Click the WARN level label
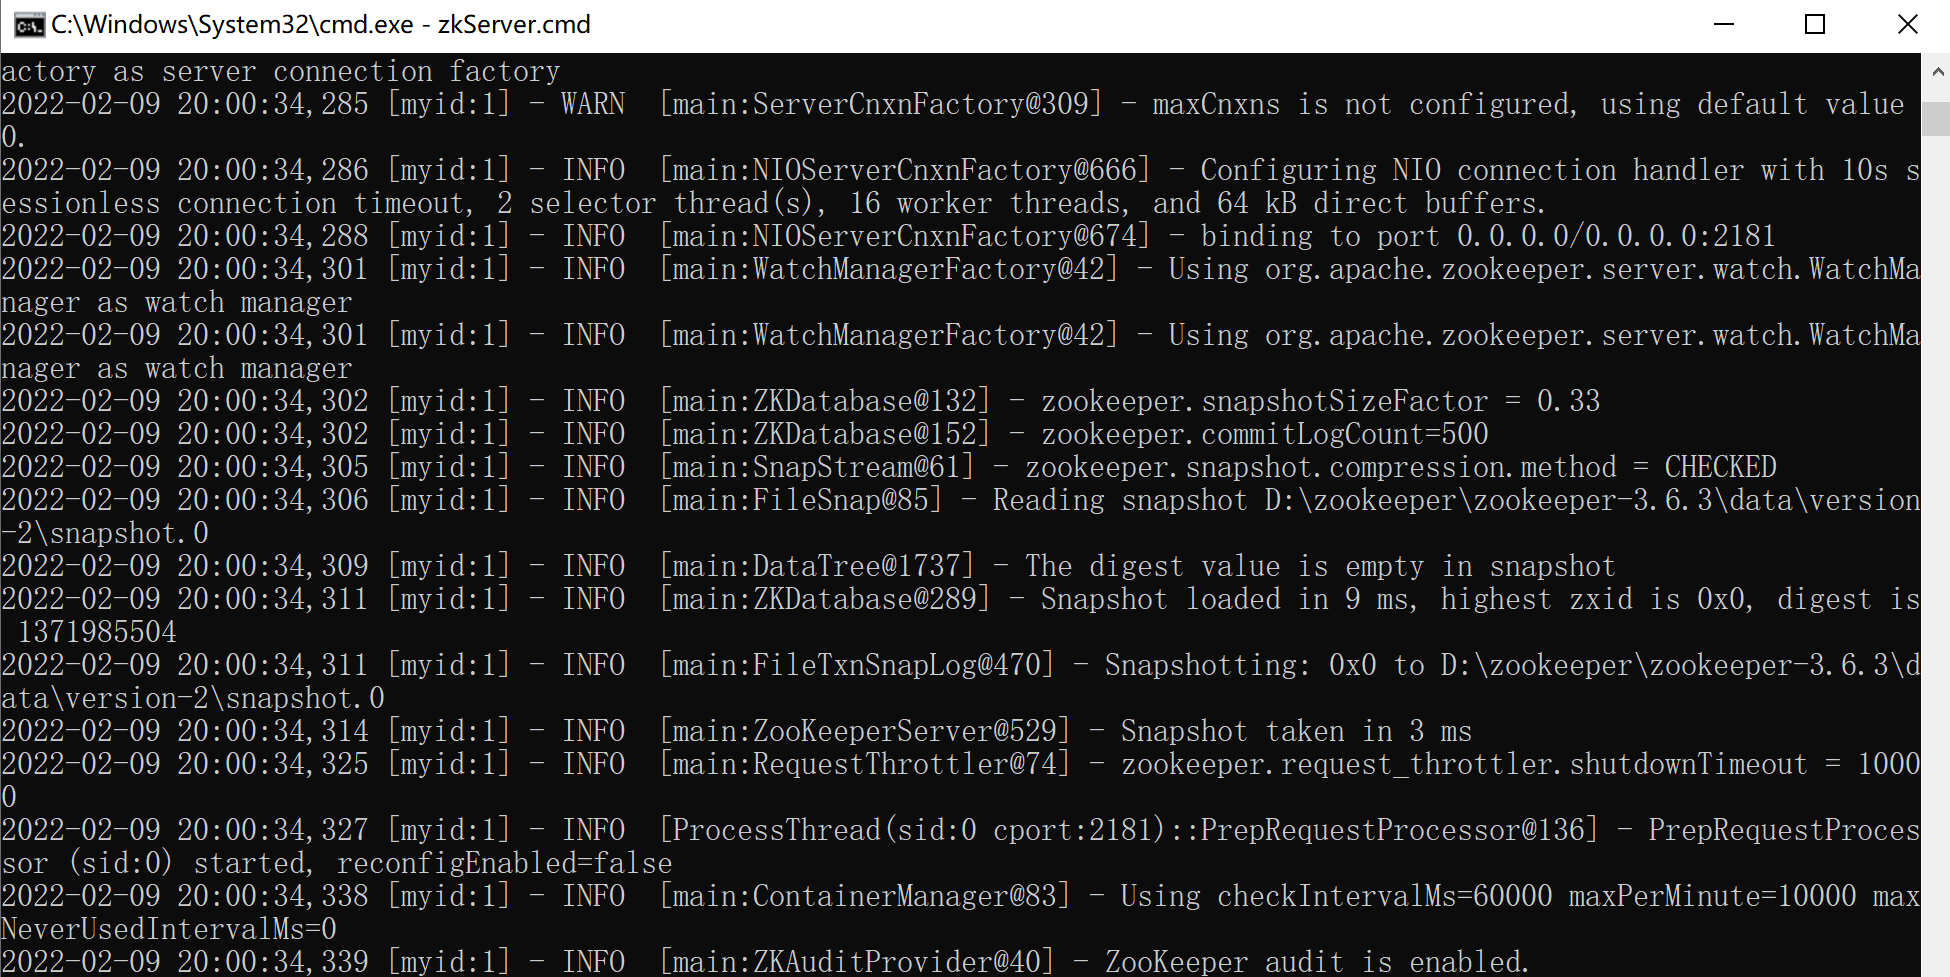 (x=593, y=104)
